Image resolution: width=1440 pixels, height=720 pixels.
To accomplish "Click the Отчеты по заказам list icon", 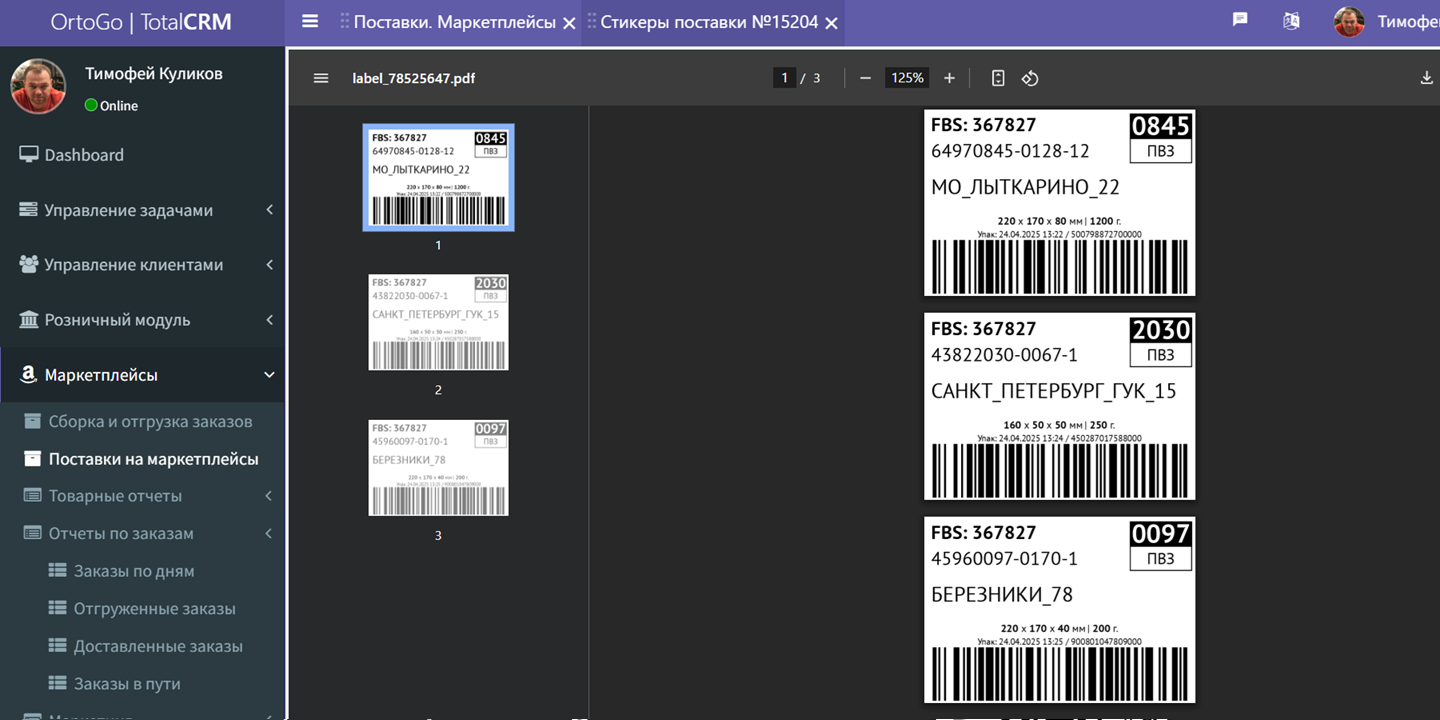I will tap(33, 534).
